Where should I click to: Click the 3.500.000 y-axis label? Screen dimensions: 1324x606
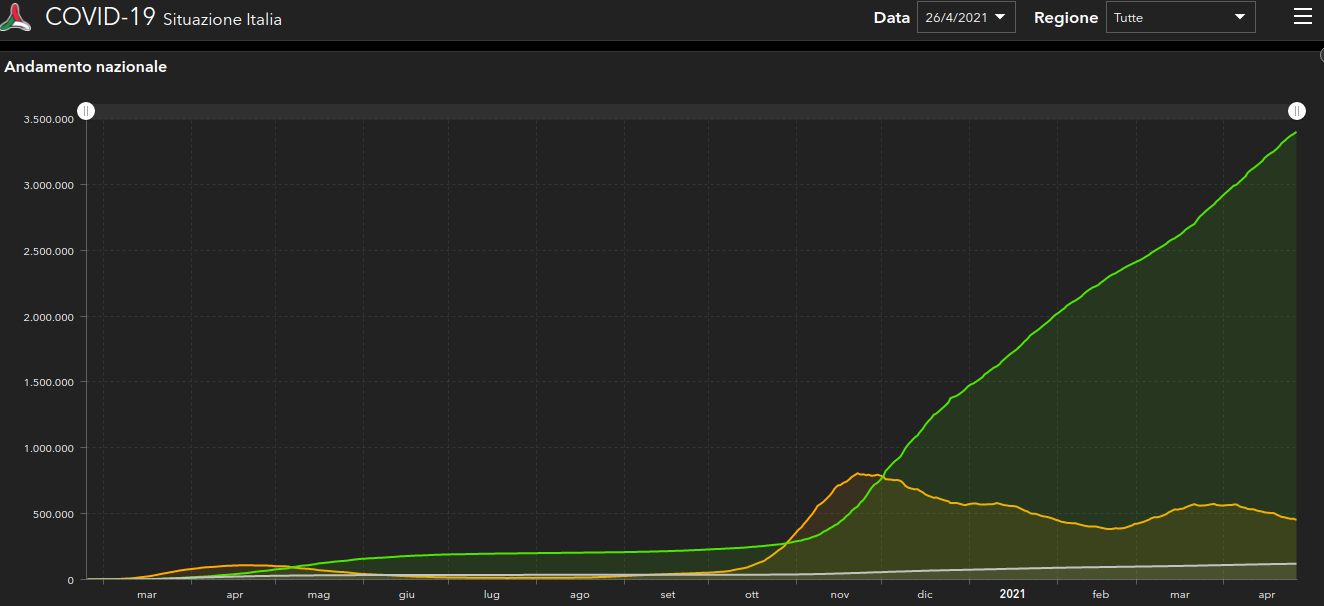coord(50,119)
